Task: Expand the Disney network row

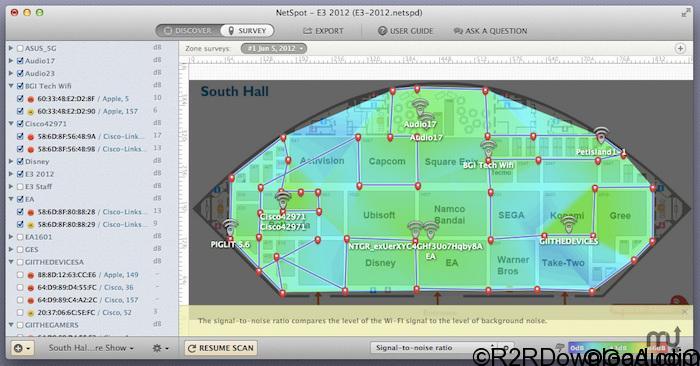Action: (x=11, y=161)
